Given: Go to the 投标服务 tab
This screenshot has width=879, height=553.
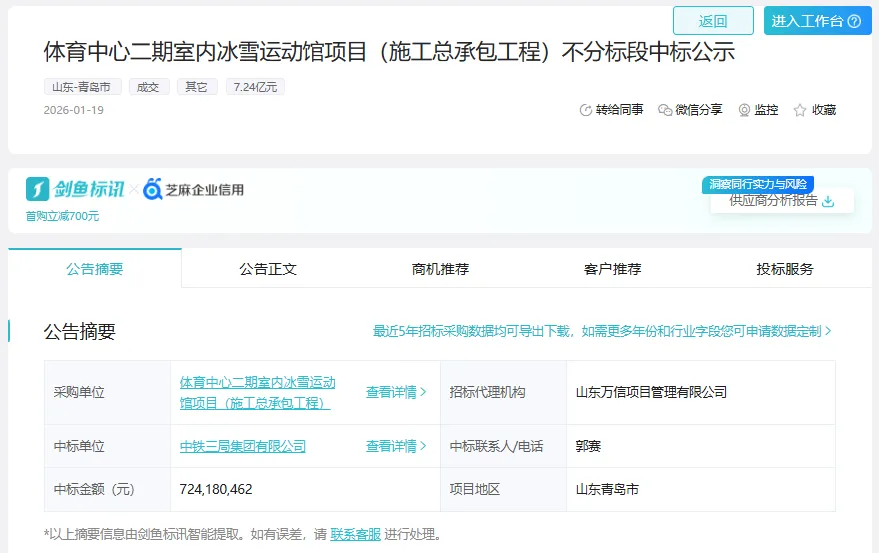Looking at the screenshot, I should click(x=785, y=269).
